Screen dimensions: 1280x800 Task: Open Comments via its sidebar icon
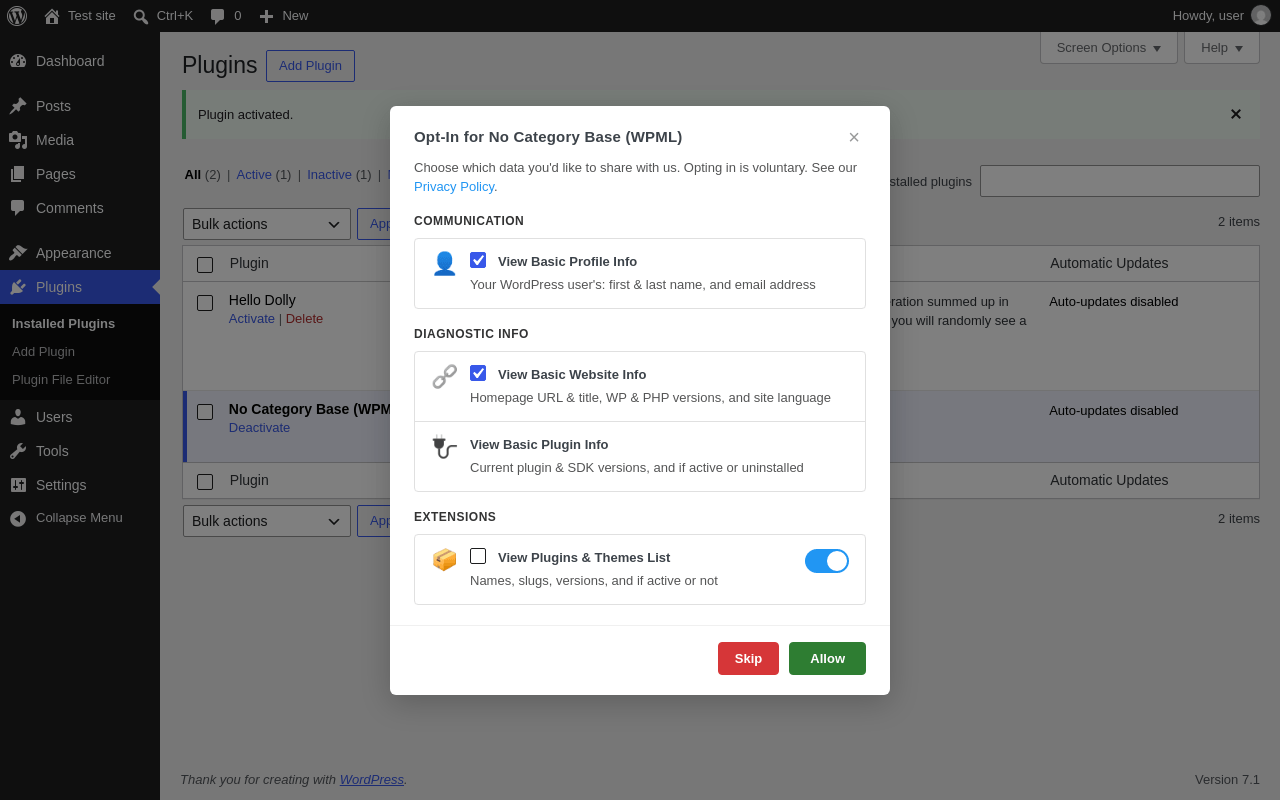coord(18,208)
